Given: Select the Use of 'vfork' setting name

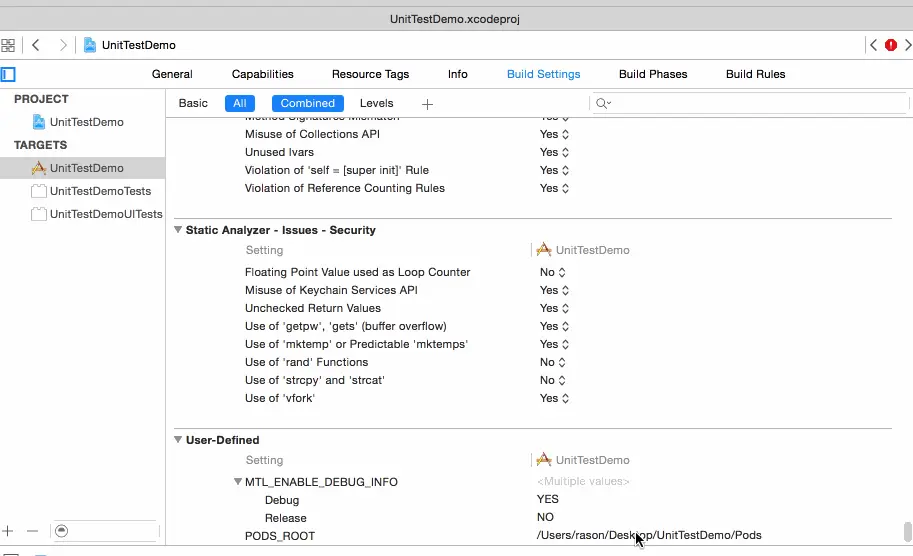Looking at the screenshot, I should [279, 398].
